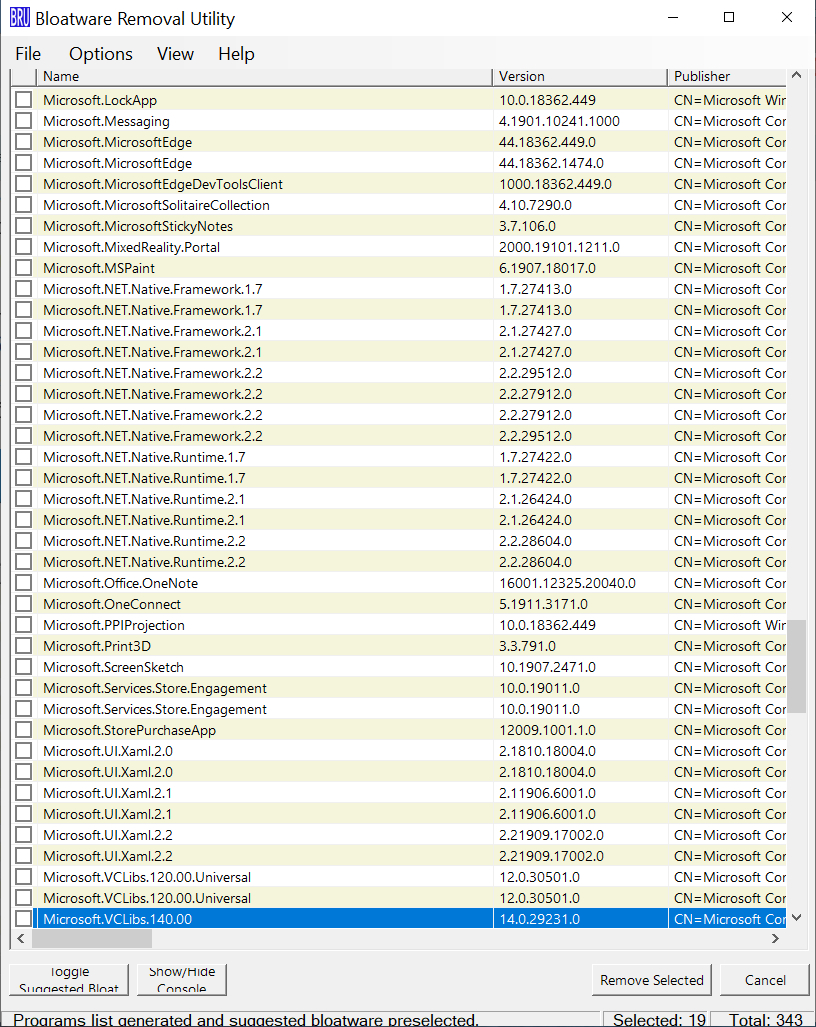The width and height of the screenshot is (816, 1027).
Task: Click the horizontal scrollbar right arrow
Action: tap(776, 939)
